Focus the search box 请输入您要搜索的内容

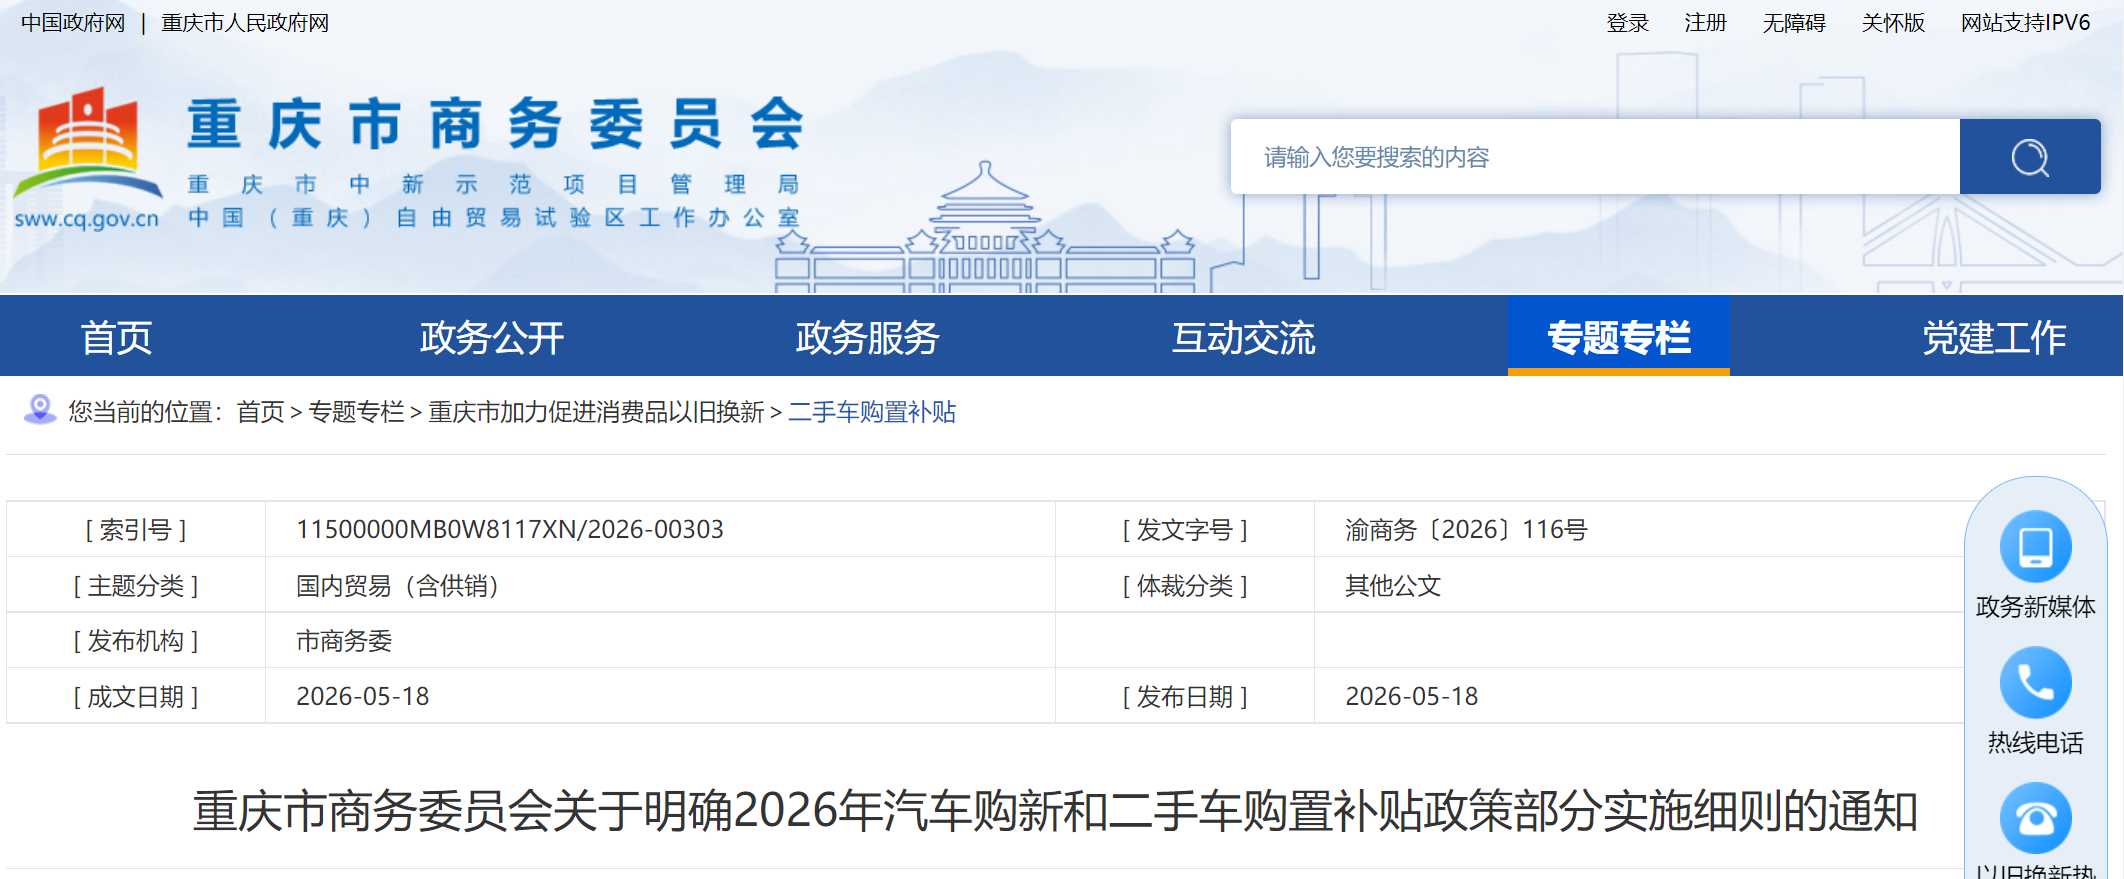(1595, 157)
